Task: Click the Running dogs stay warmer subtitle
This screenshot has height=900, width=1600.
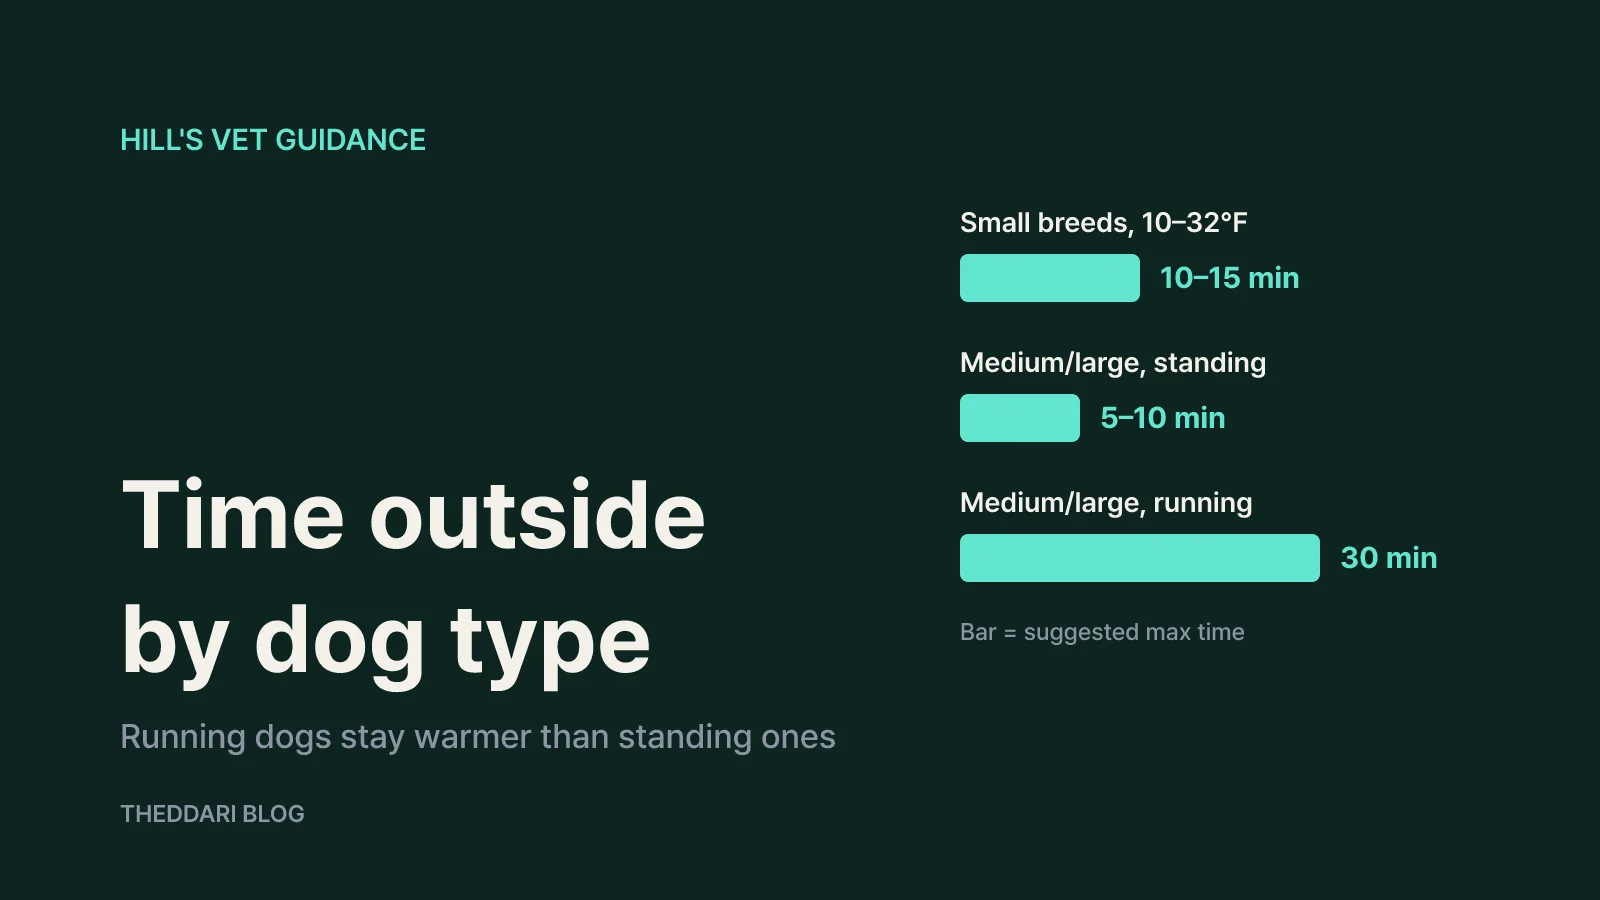Action: pos(478,737)
